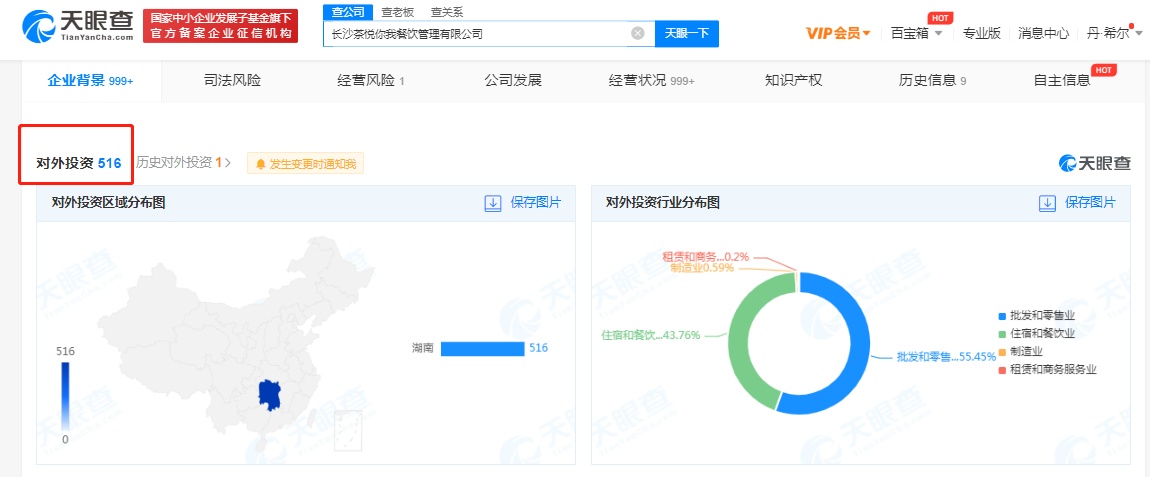Image resolution: width=1150 pixels, height=477 pixels.
Task: Click the 制造业0.59% chart label
Action: point(702,268)
